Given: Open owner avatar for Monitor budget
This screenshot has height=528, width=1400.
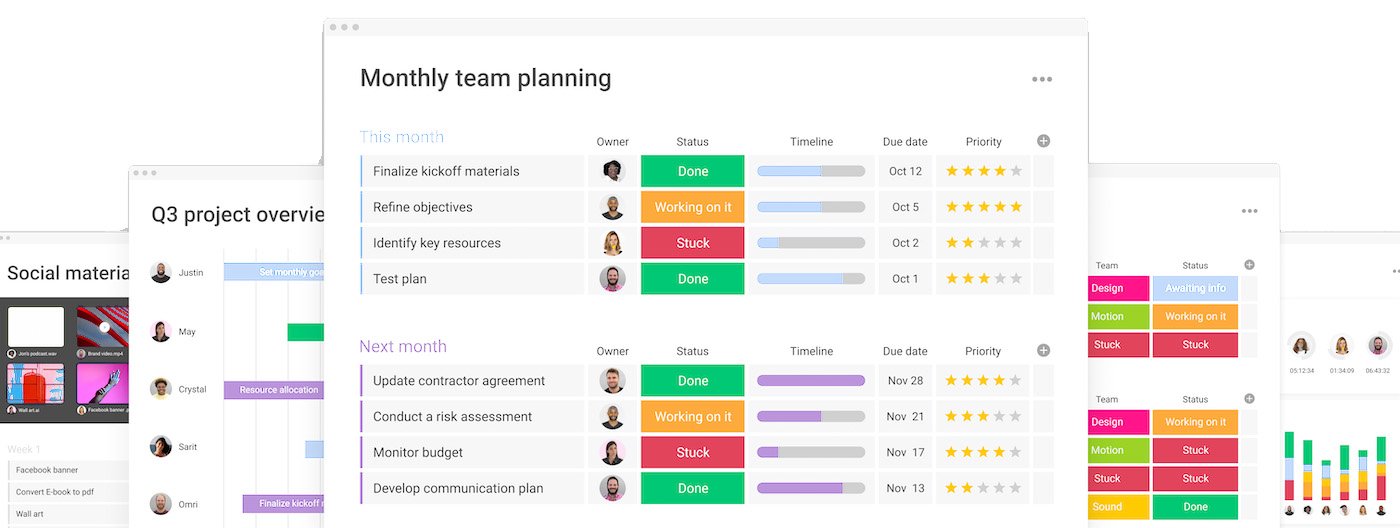Looking at the screenshot, I should tap(613, 452).
